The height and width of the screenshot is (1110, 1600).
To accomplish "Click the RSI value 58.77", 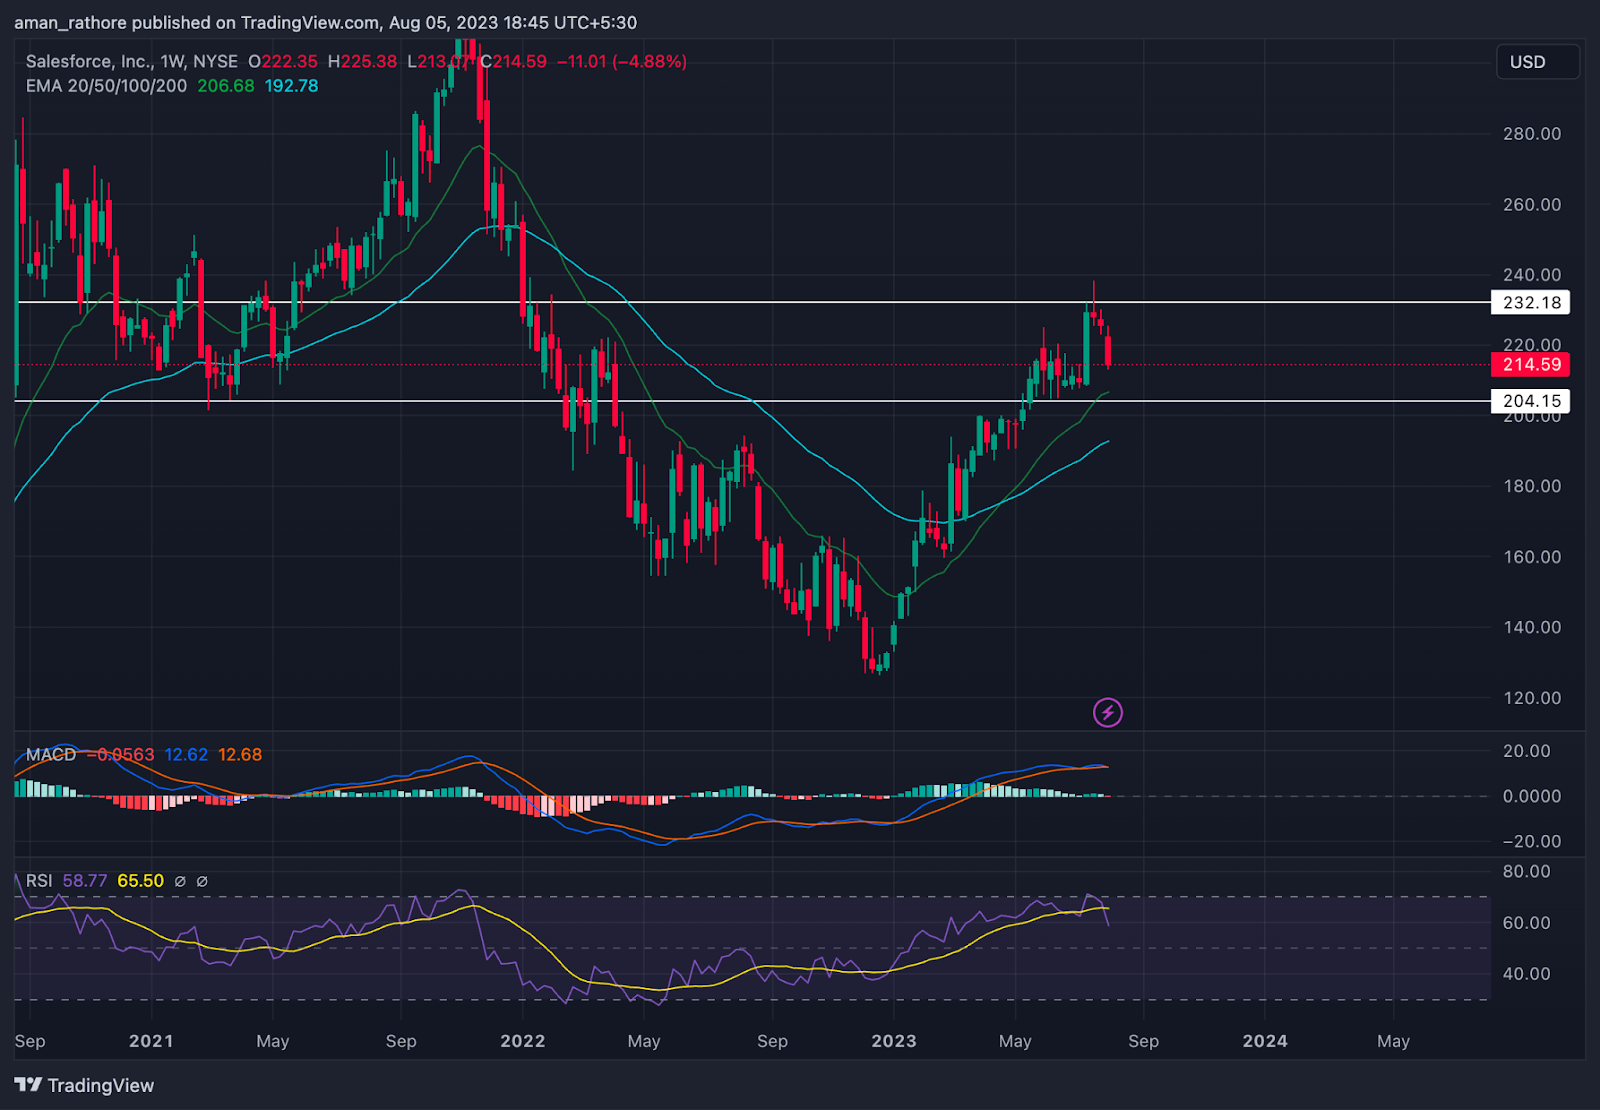I will pyautogui.click(x=85, y=881).
